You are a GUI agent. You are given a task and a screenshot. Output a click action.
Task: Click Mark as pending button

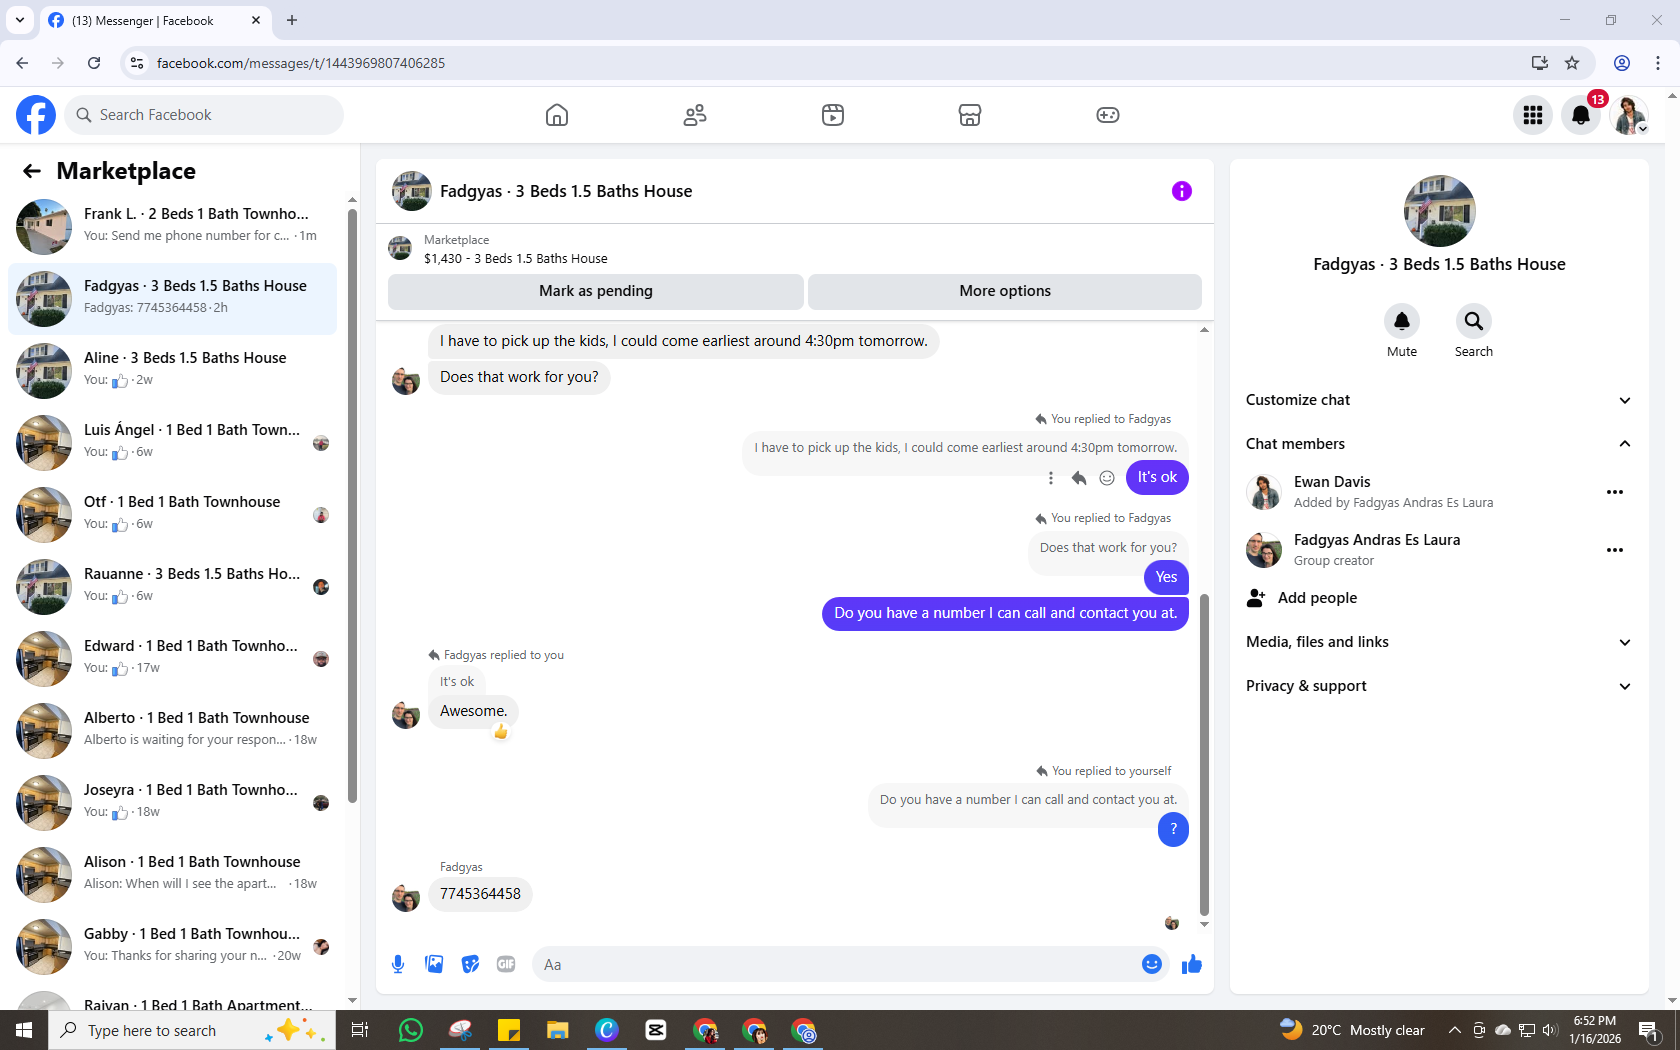[596, 291]
